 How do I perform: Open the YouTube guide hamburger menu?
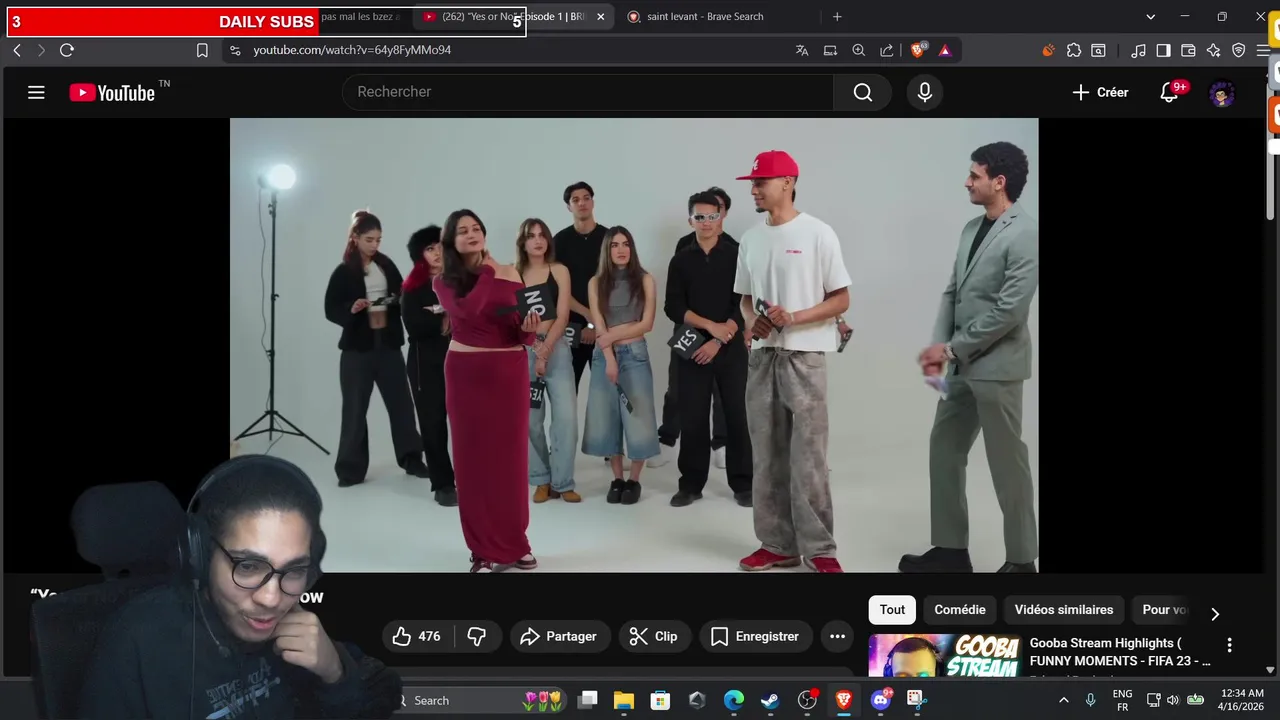point(36,93)
